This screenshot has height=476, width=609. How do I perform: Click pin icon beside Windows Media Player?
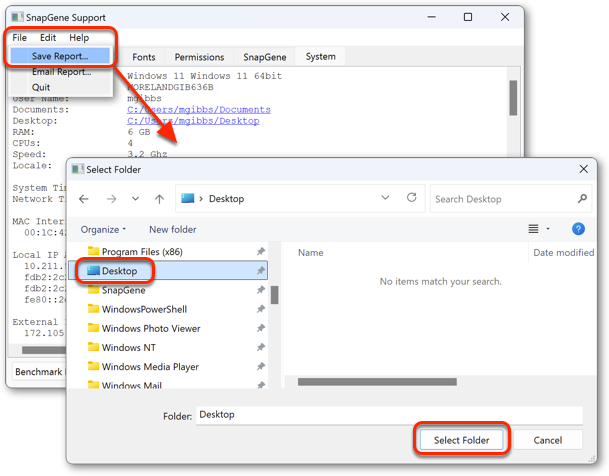click(261, 367)
